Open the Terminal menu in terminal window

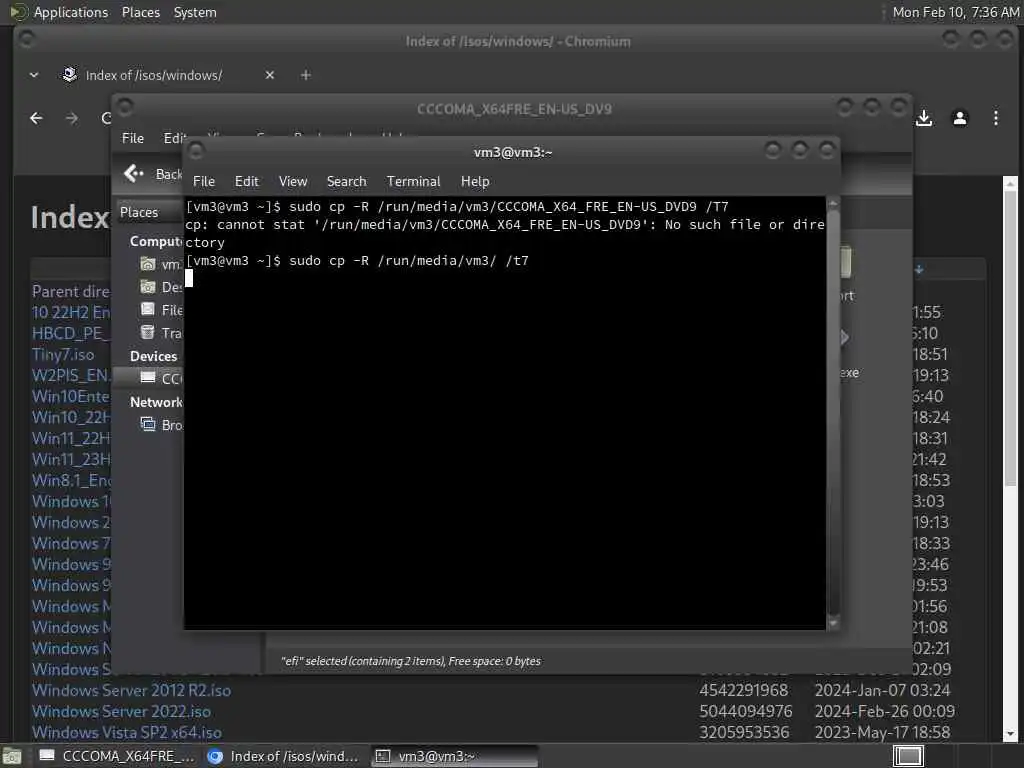pyautogui.click(x=413, y=182)
